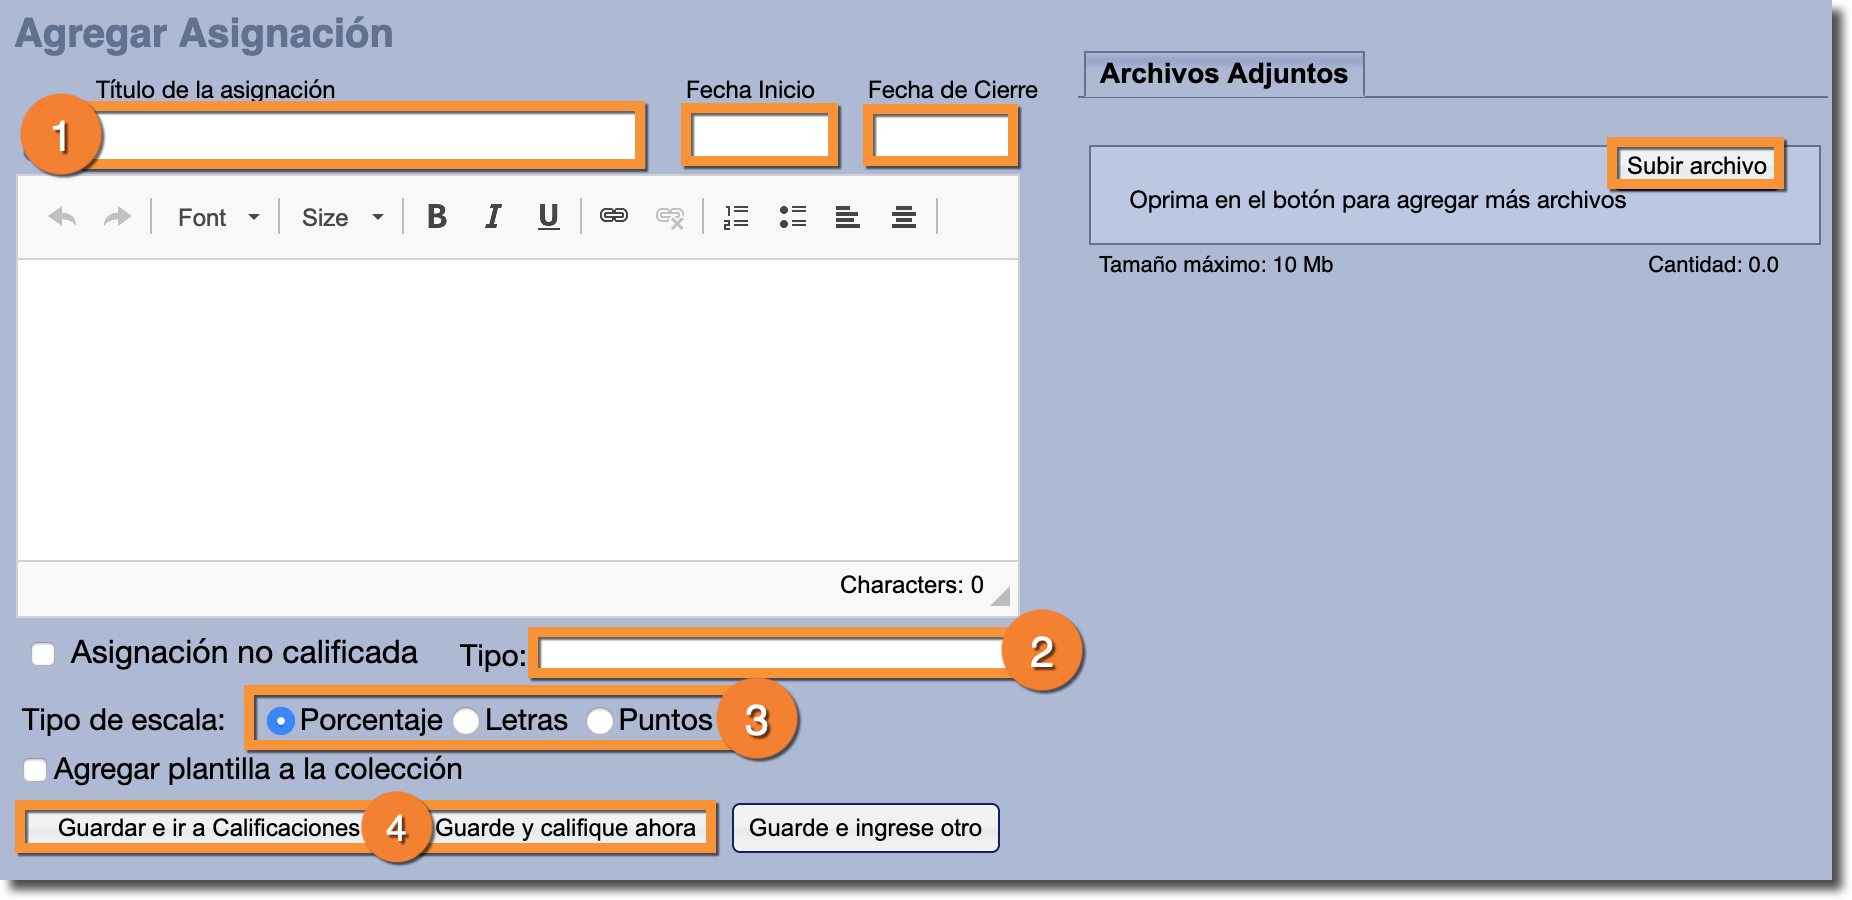This screenshot has height=900, width=1852.
Task: Enable Agregar plantilla a la colección
Action: click(x=35, y=770)
